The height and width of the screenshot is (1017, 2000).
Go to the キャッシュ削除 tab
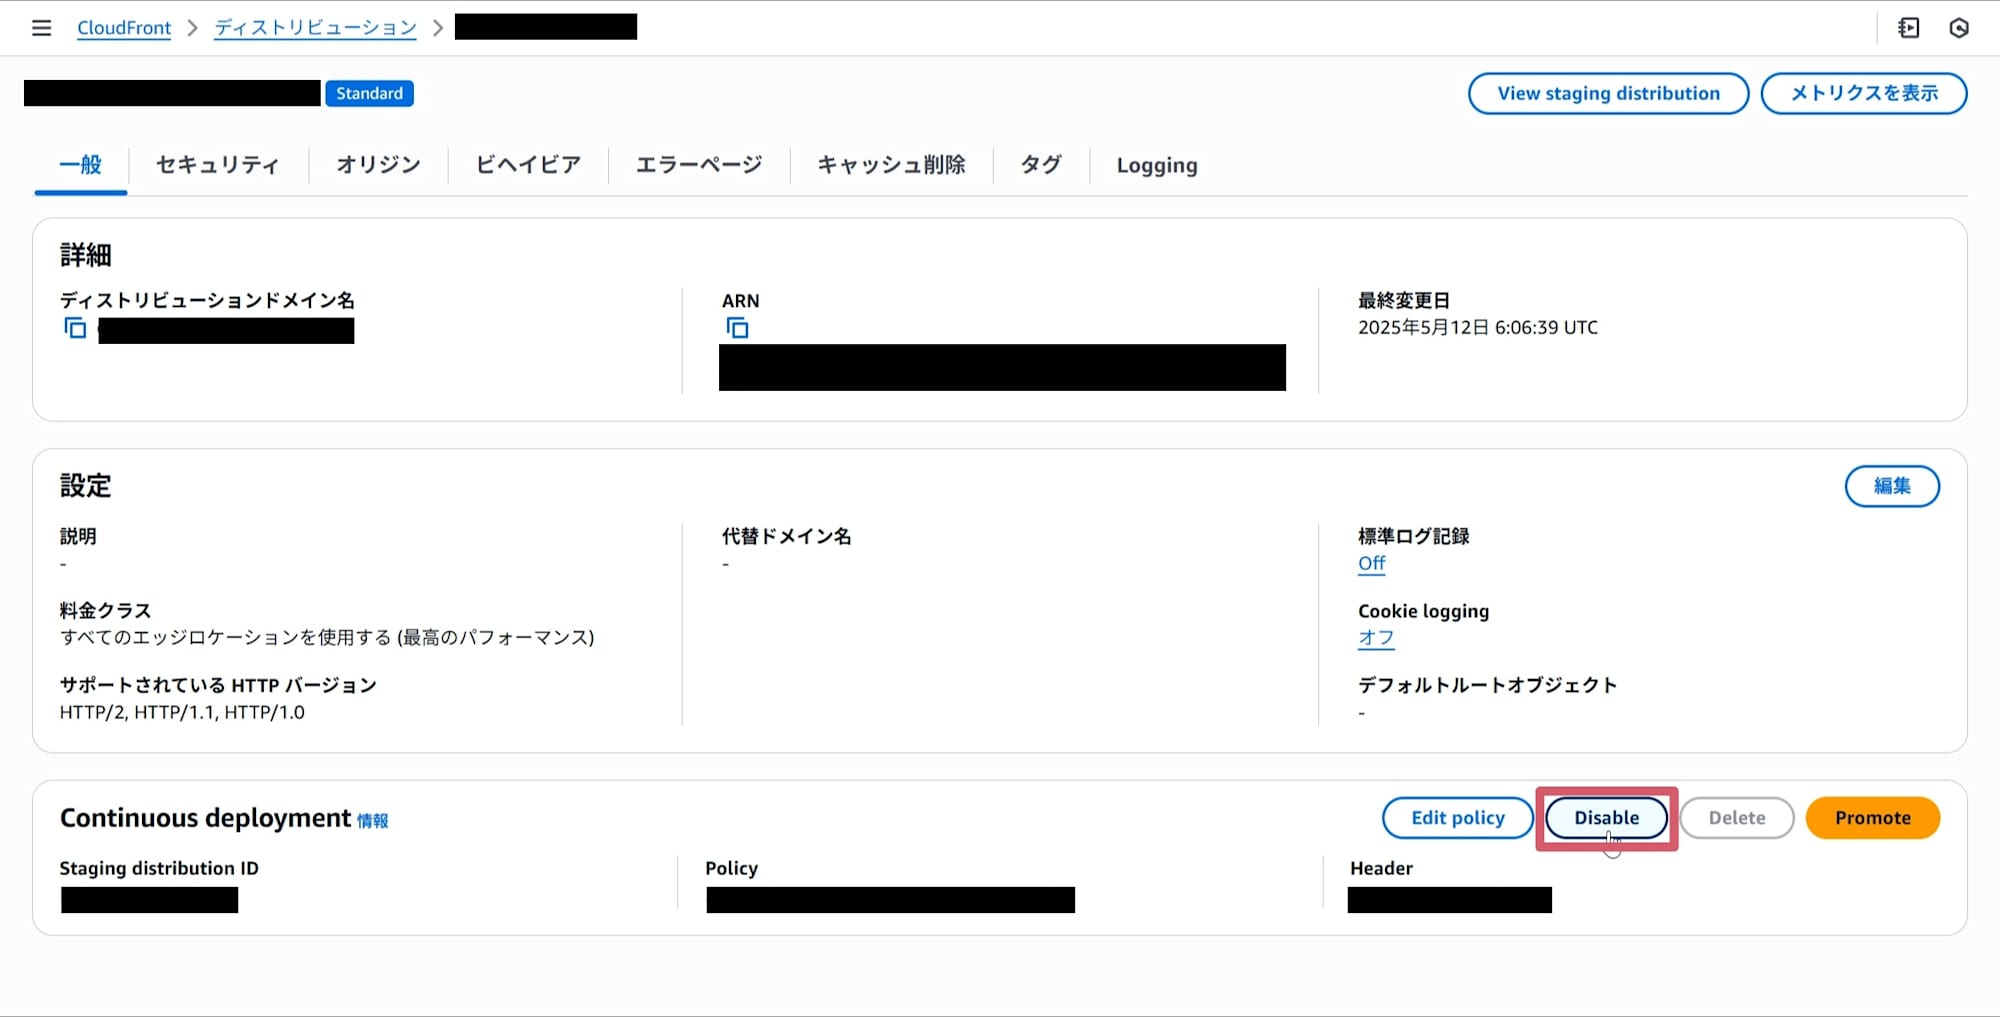coord(891,165)
